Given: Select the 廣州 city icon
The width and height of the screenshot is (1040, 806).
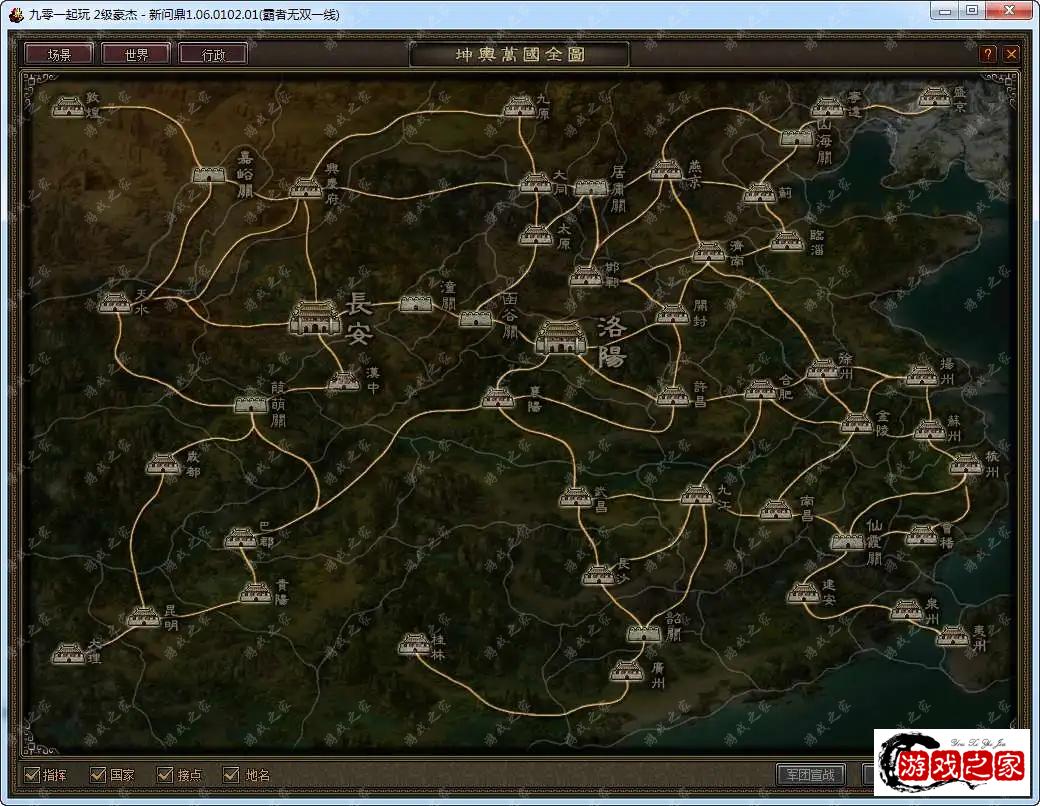Looking at the screenshot, I should click(627, 670).
